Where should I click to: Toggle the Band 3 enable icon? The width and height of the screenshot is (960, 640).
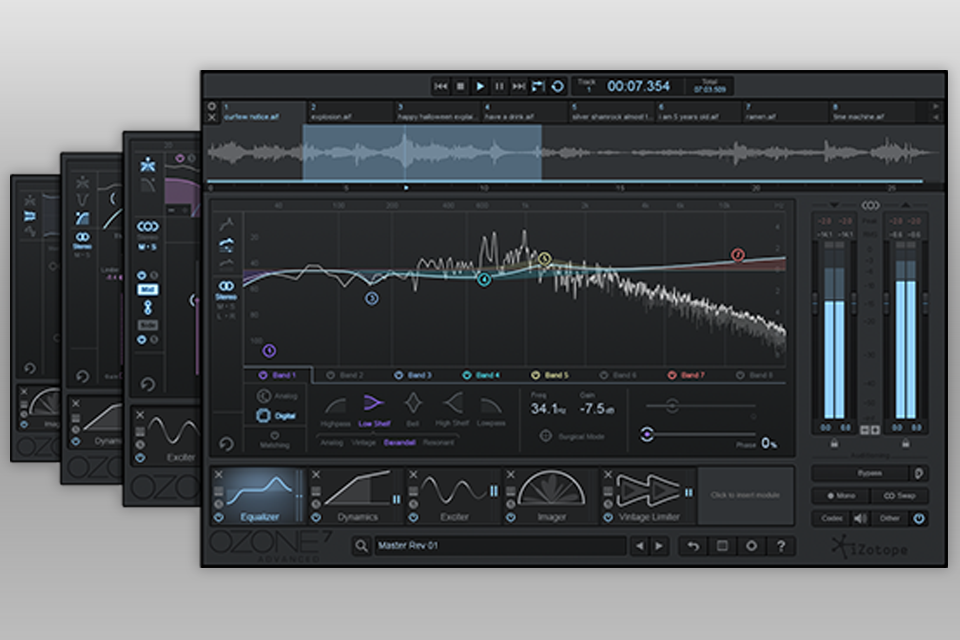399,375
